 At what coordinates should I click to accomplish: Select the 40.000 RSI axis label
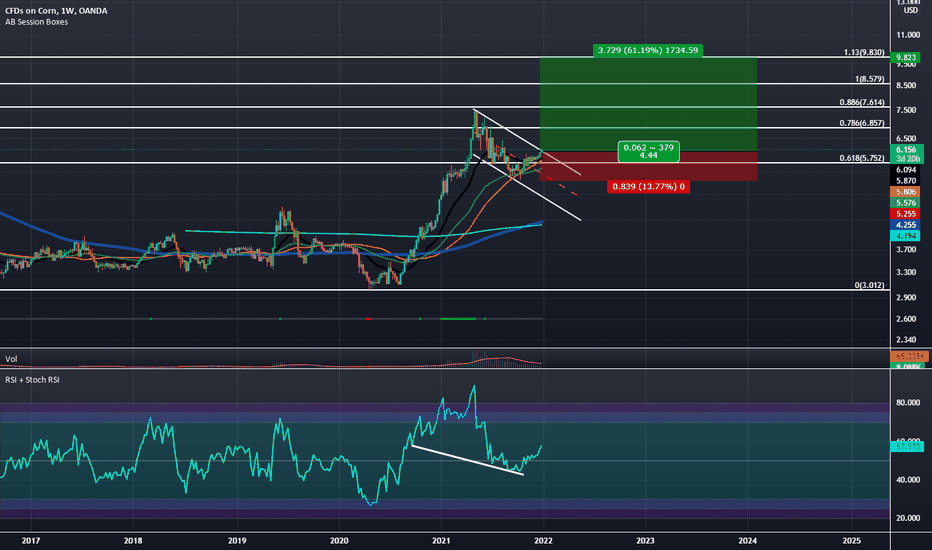click(908, 480)
